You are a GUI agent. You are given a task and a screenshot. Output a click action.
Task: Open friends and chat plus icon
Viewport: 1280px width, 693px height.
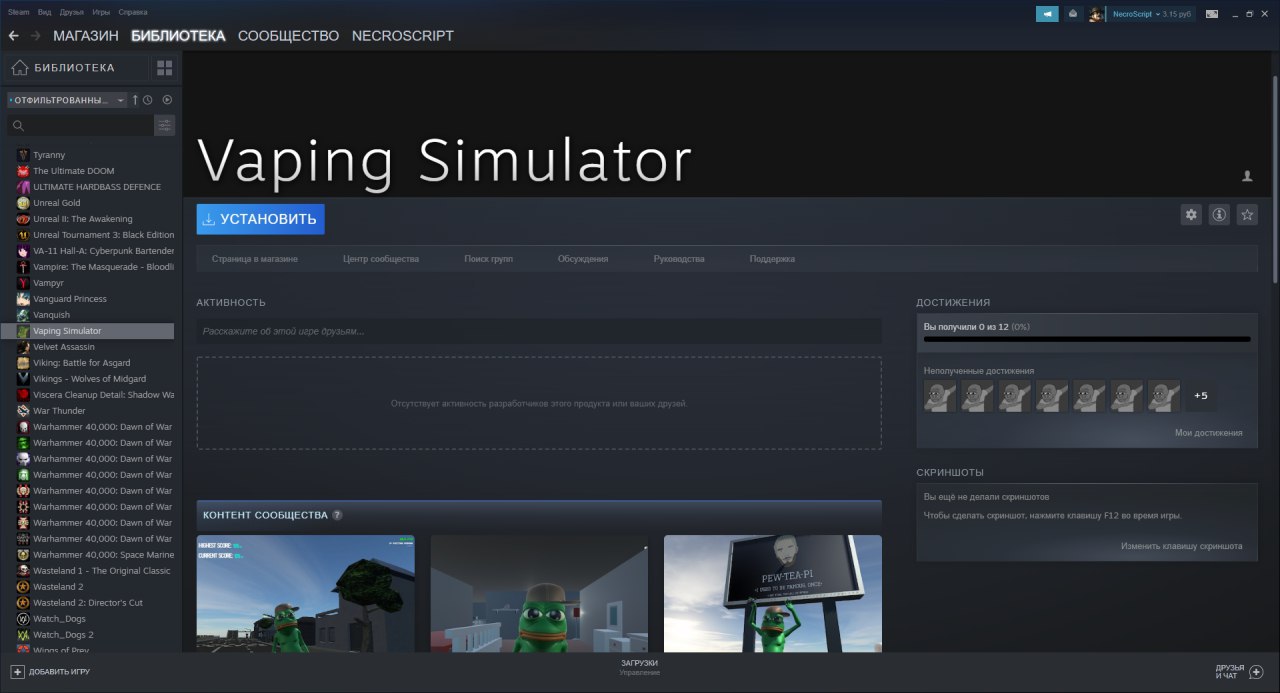(1257, 672)
